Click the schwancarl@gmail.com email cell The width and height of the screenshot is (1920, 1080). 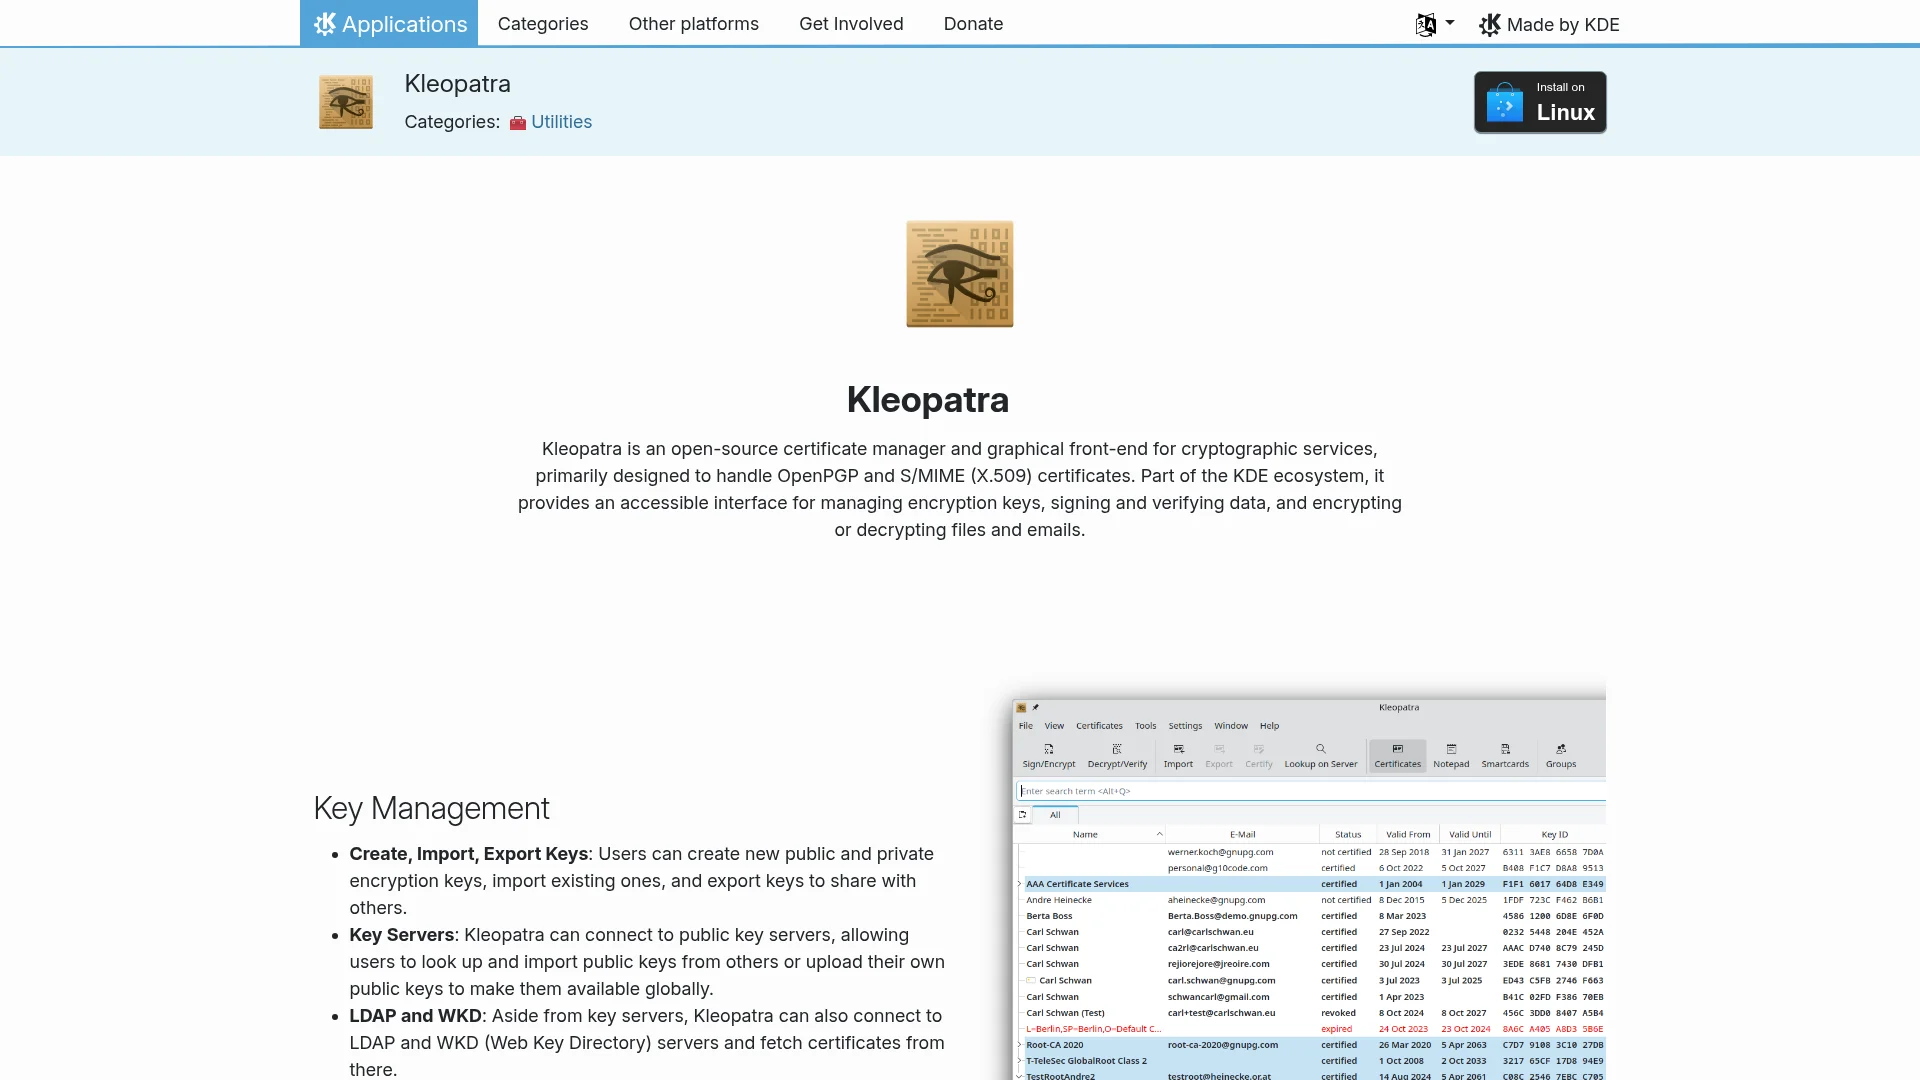1218,997
